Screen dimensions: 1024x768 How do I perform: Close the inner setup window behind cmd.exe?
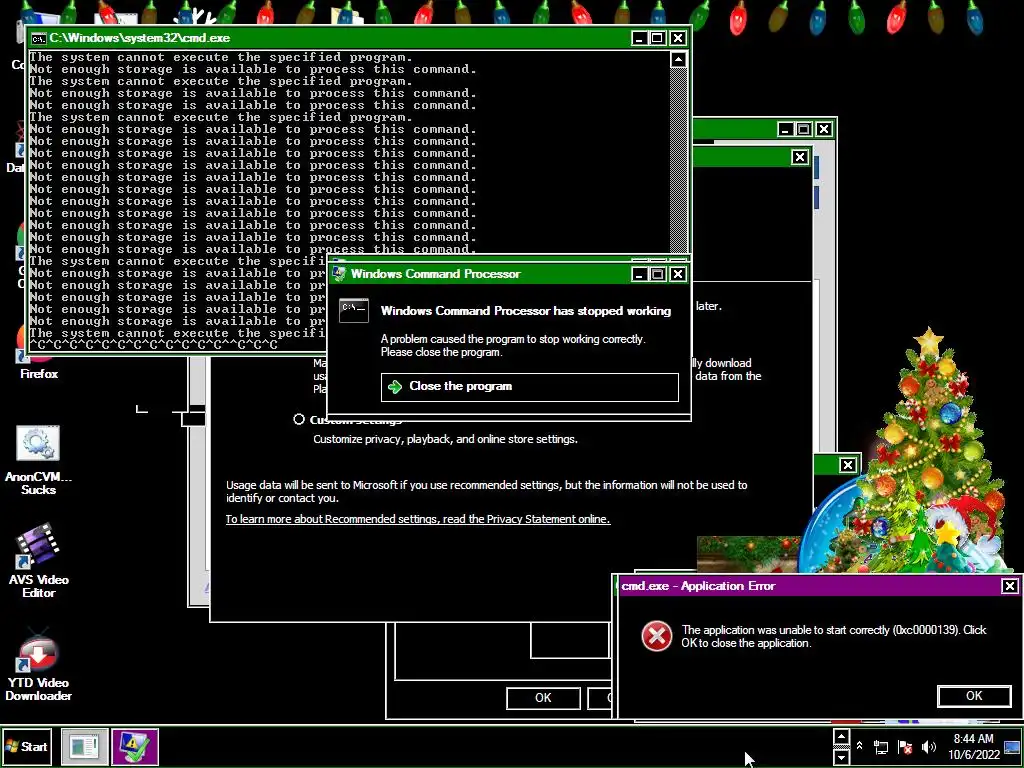[800, 157]
